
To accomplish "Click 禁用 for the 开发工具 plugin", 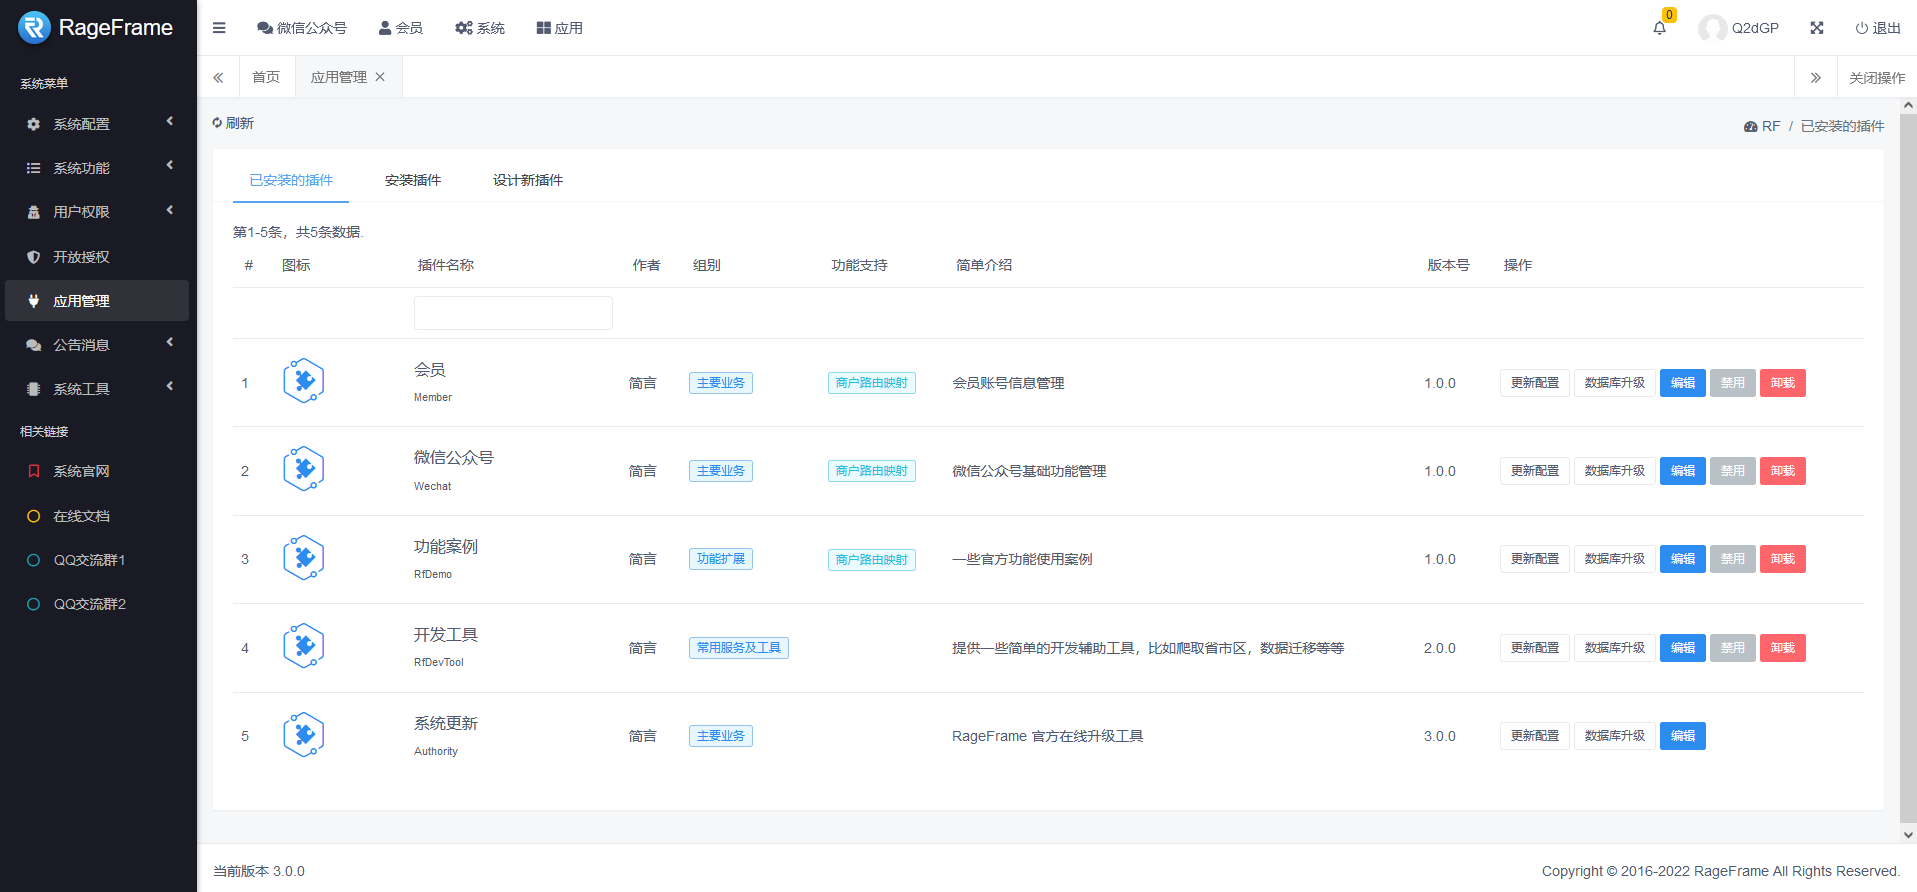I will pyautogui.click(x=1733, y=648).
